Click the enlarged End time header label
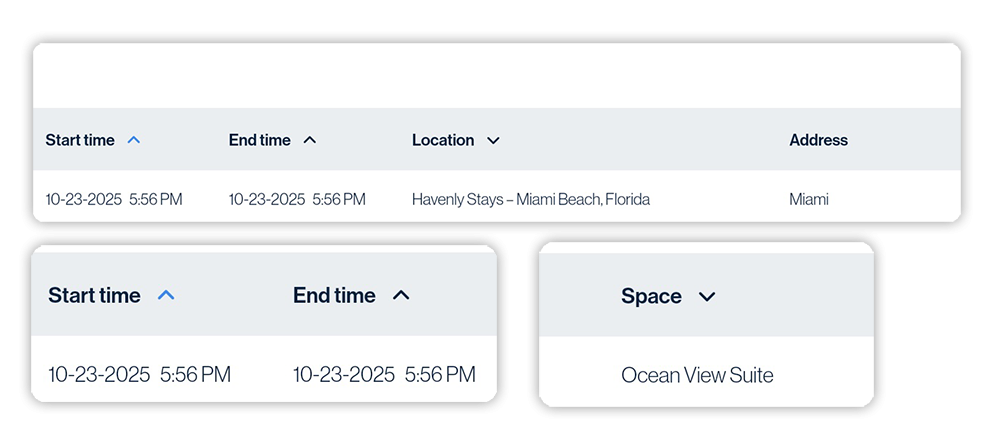 coord(334,296)
